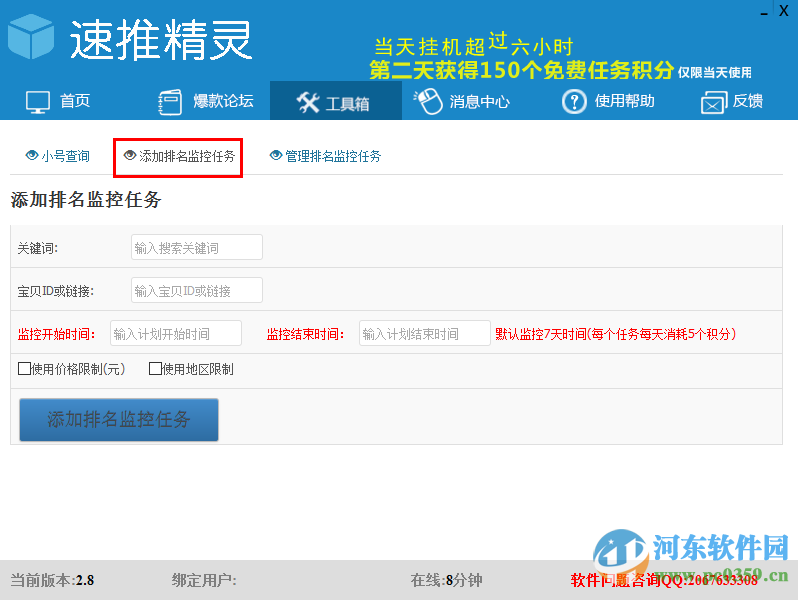Focus the 关键词 search keyword input
Viewport: 798px width, 600px height.
[197, 247]
